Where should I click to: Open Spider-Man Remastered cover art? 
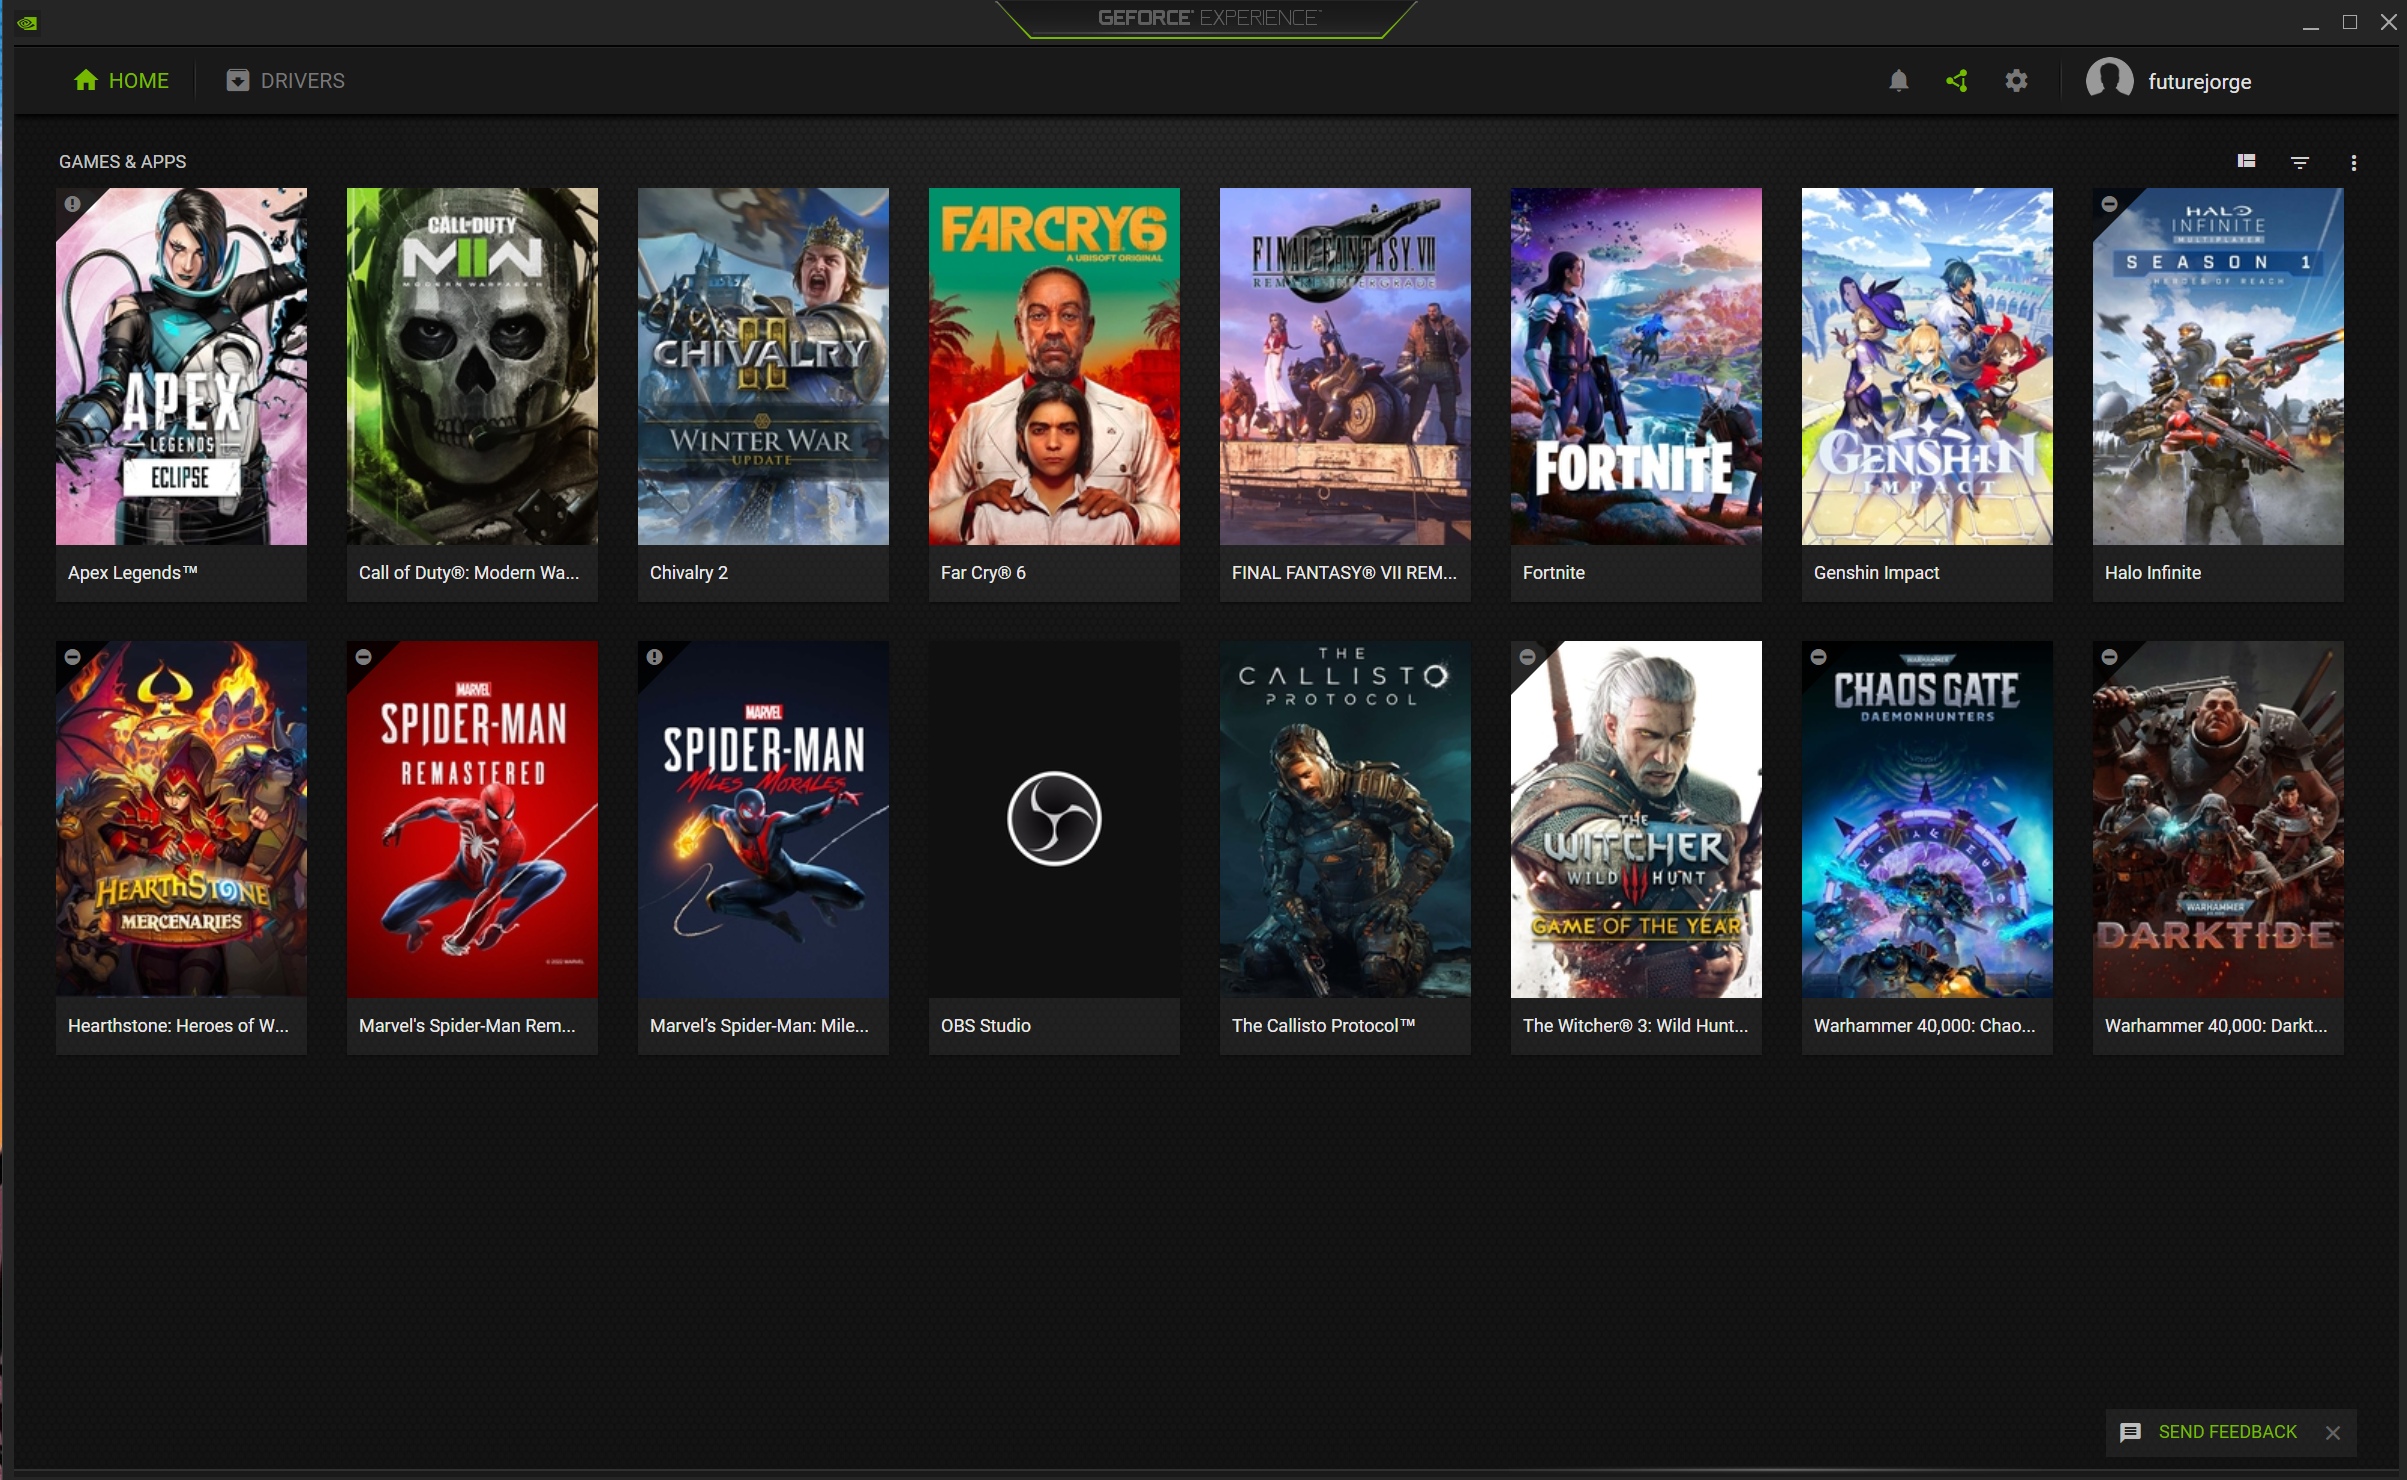pos(472,819)
